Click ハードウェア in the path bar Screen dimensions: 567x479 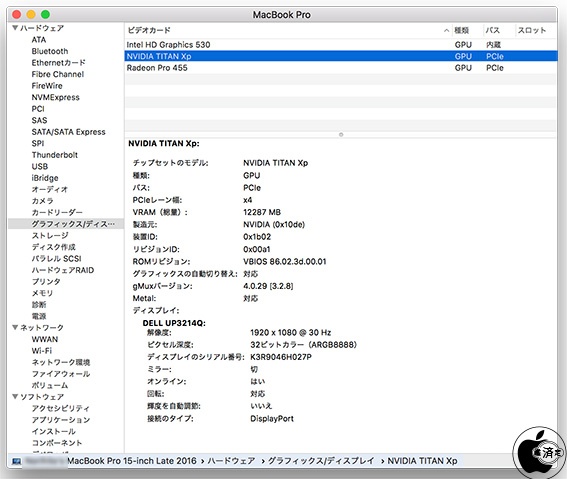231,461
